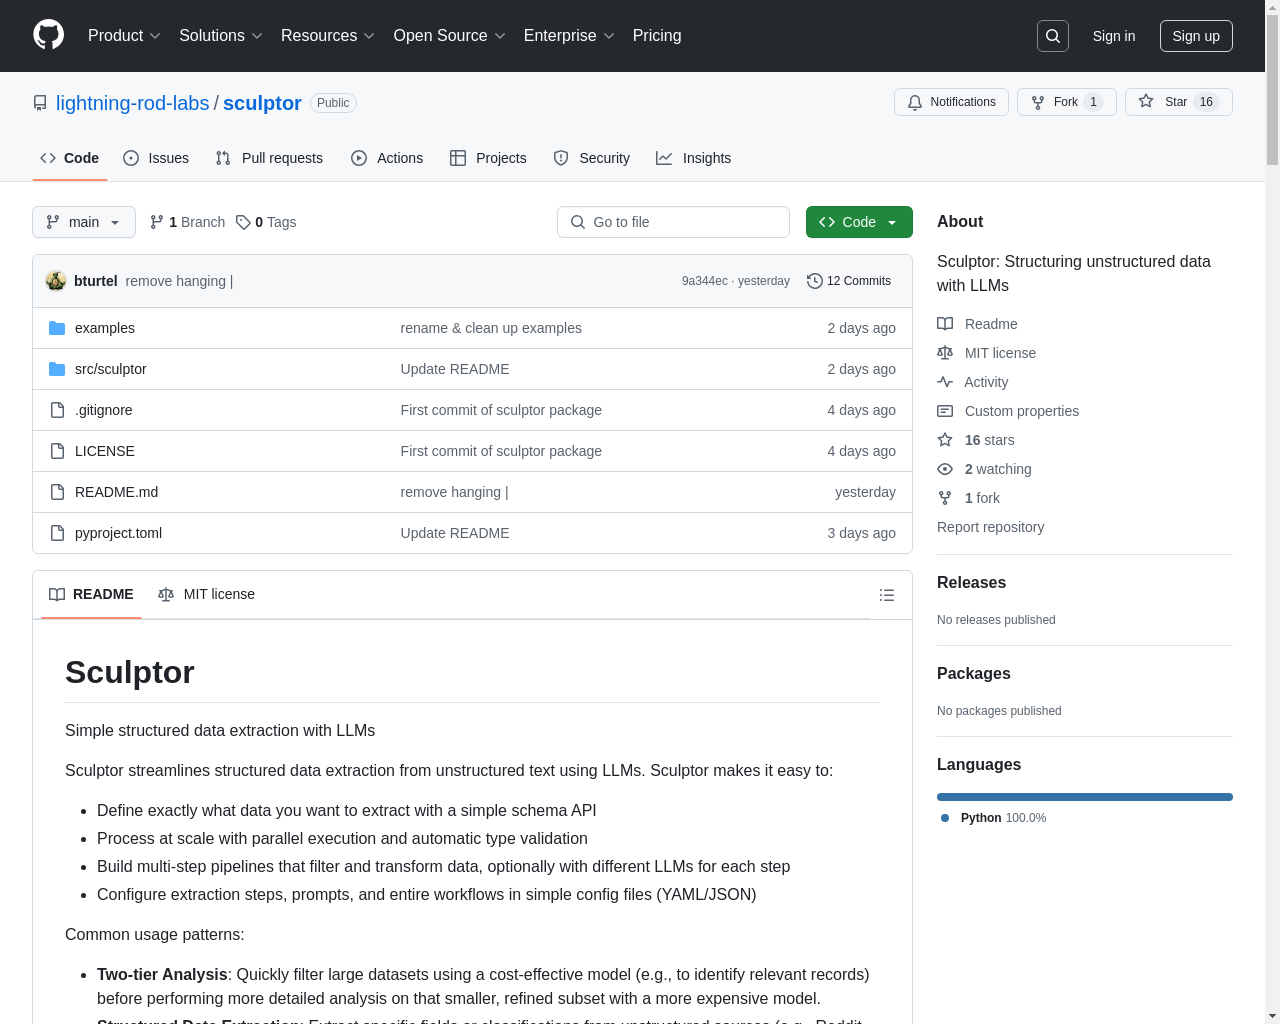Open the Custom properties link
The width and height of the screenshot is (1280, 1024).
click(1022, 411)
